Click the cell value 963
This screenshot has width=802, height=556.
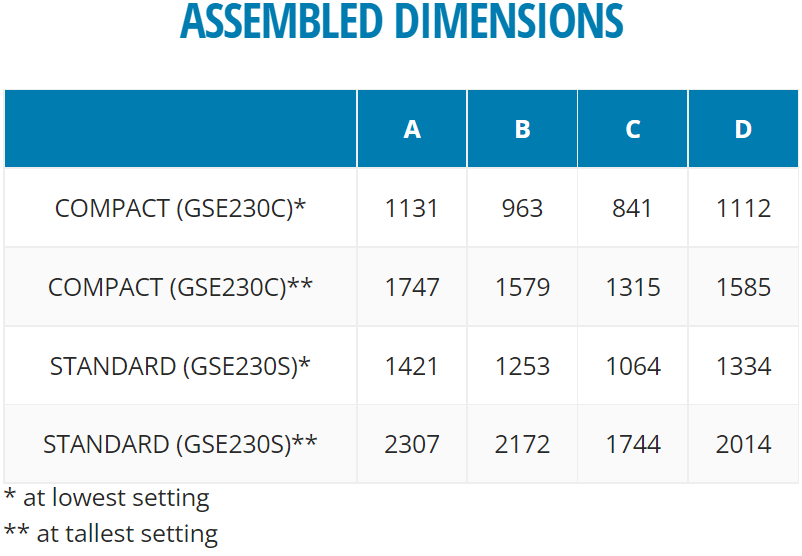click(522, 209)
